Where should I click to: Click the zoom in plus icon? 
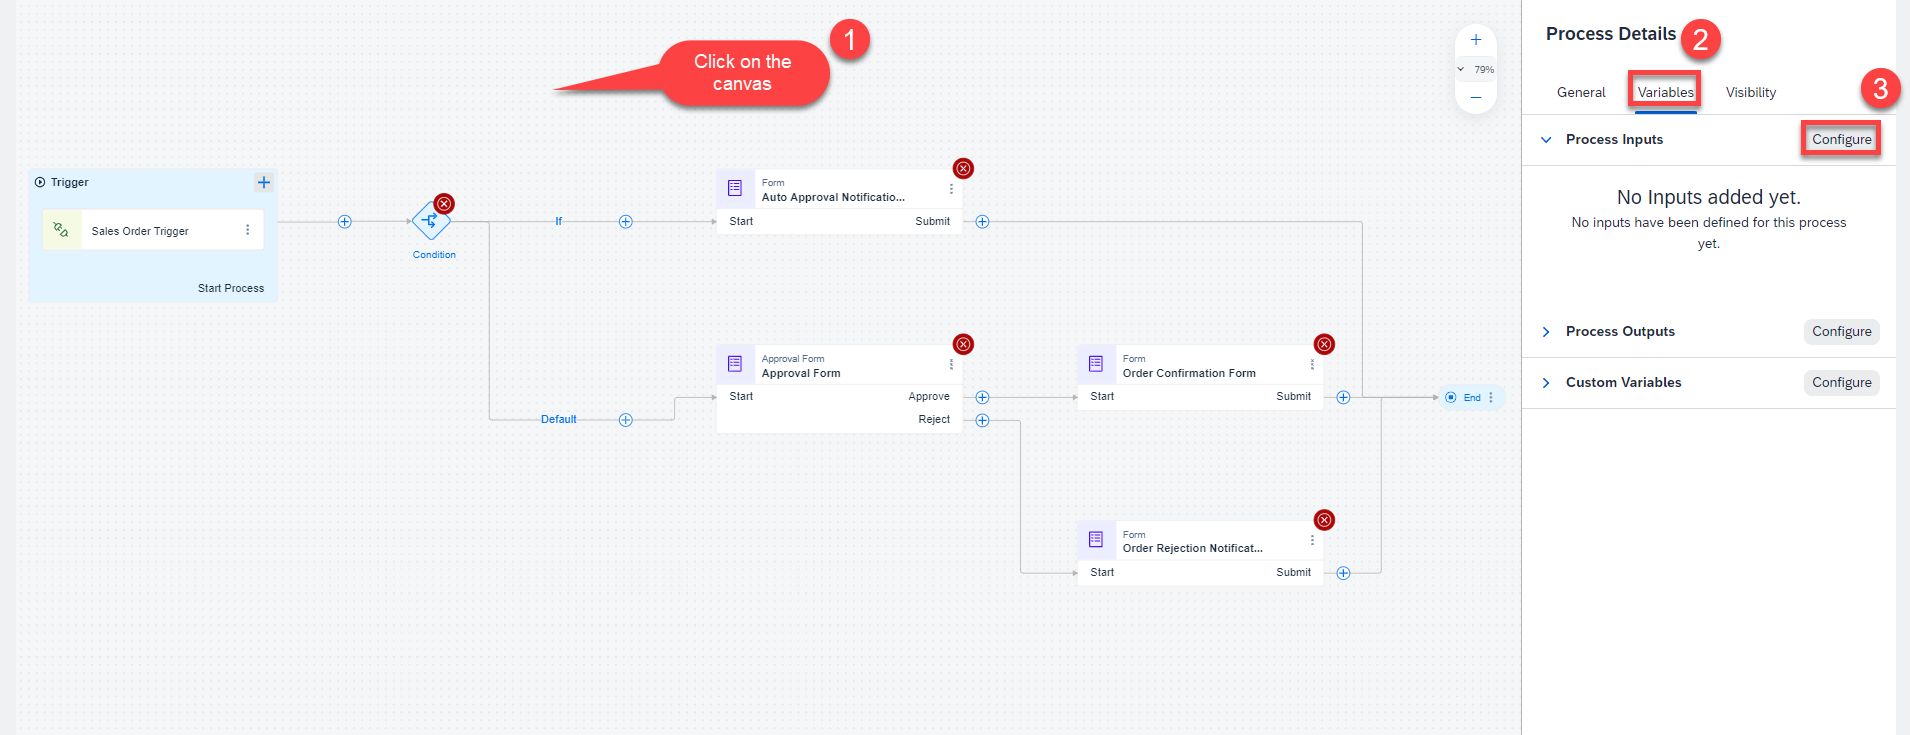click(1476, 40)
